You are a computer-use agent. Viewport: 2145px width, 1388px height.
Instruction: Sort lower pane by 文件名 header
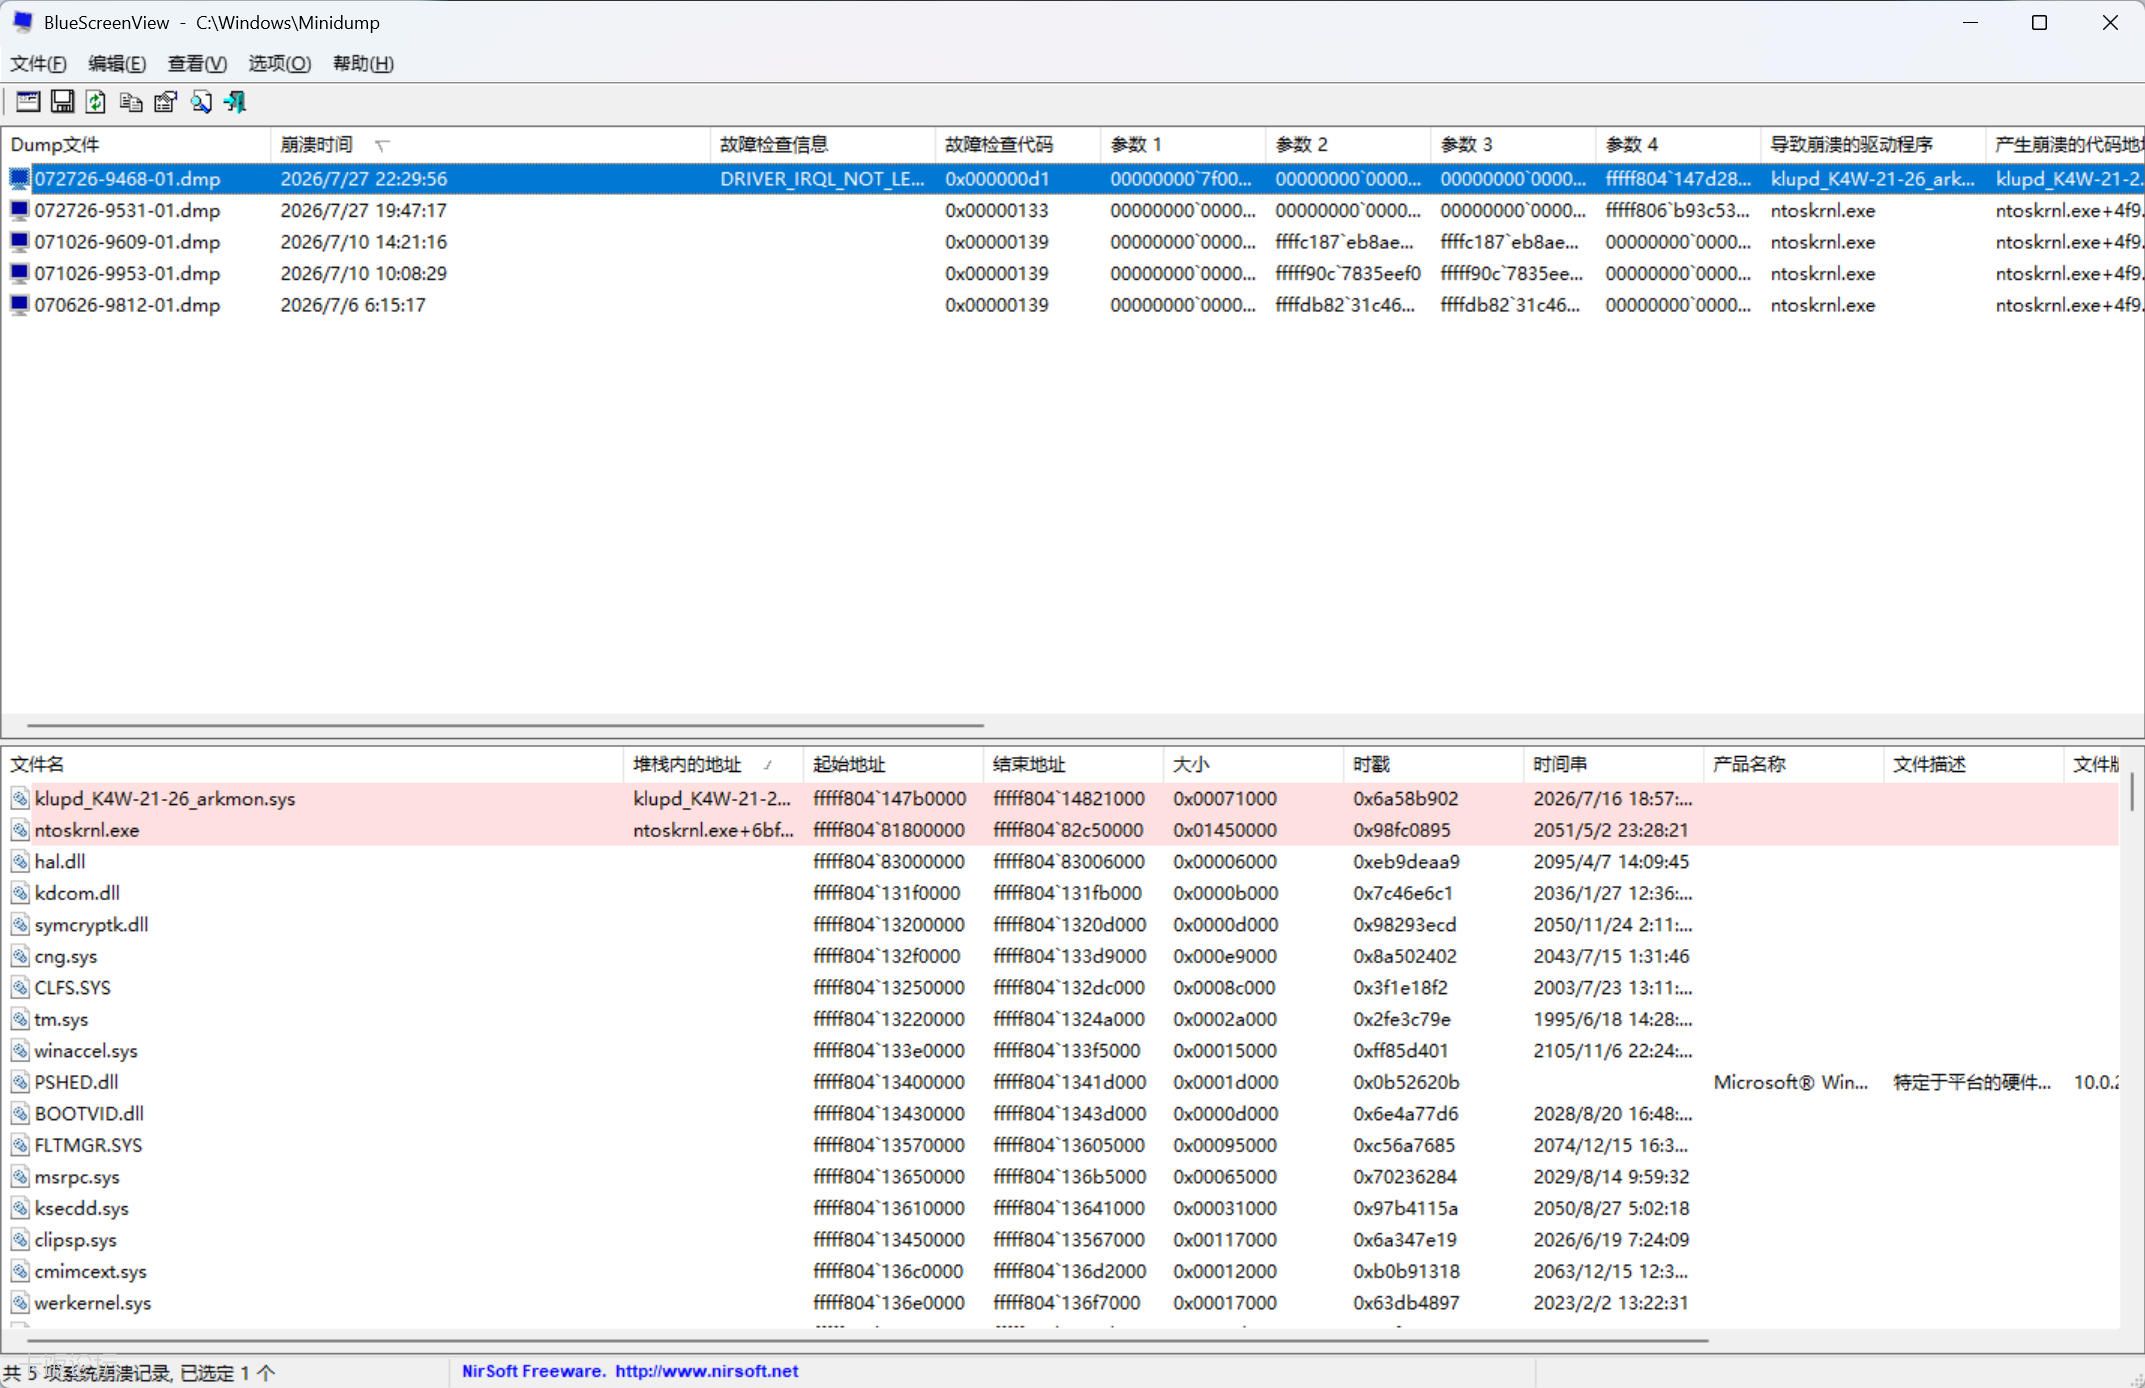point(313,765)
